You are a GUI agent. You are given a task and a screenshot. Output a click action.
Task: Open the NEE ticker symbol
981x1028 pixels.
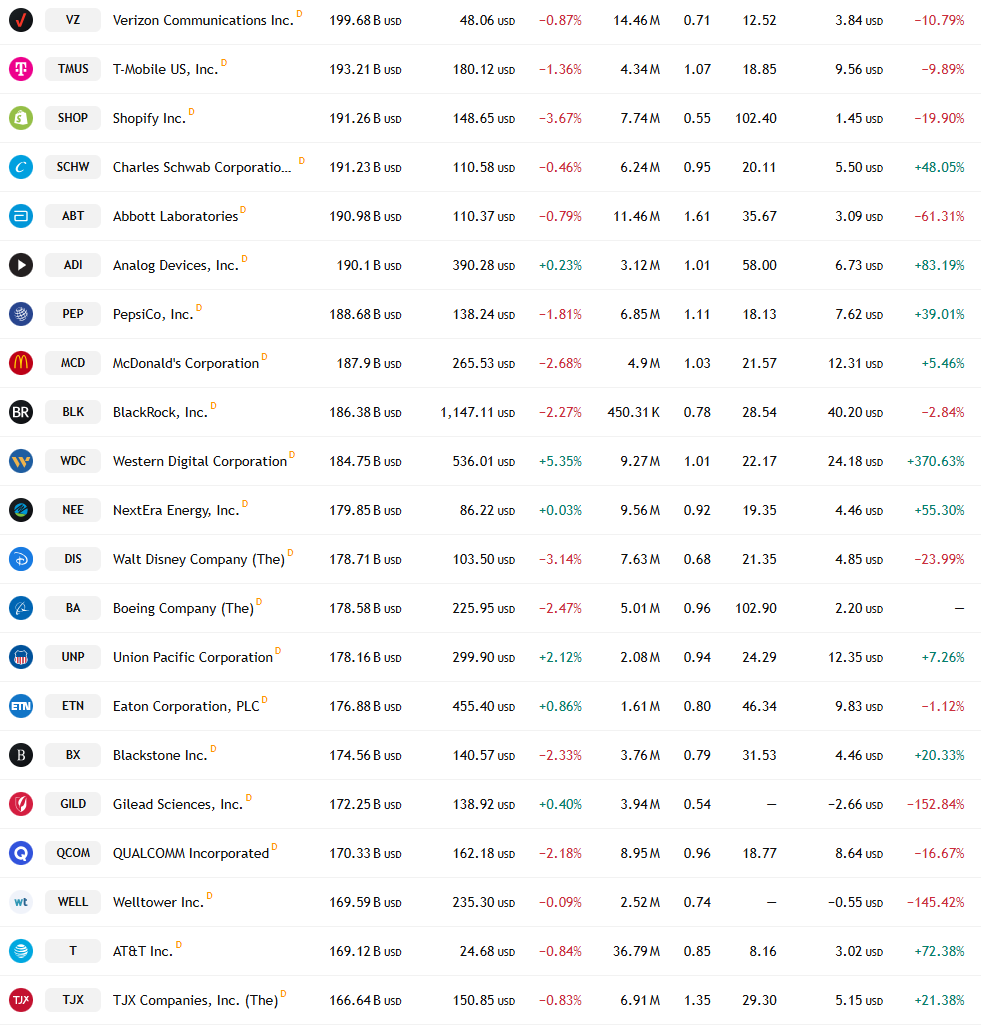tap(73, 510)
